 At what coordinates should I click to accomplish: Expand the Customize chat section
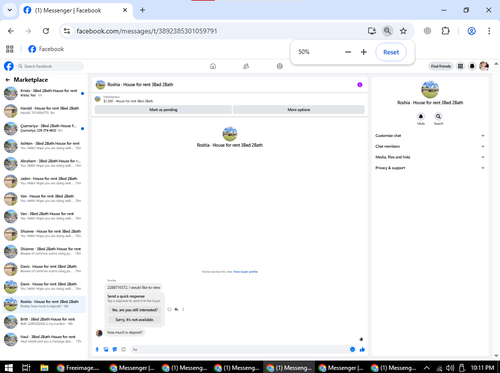tap(430, 136)
